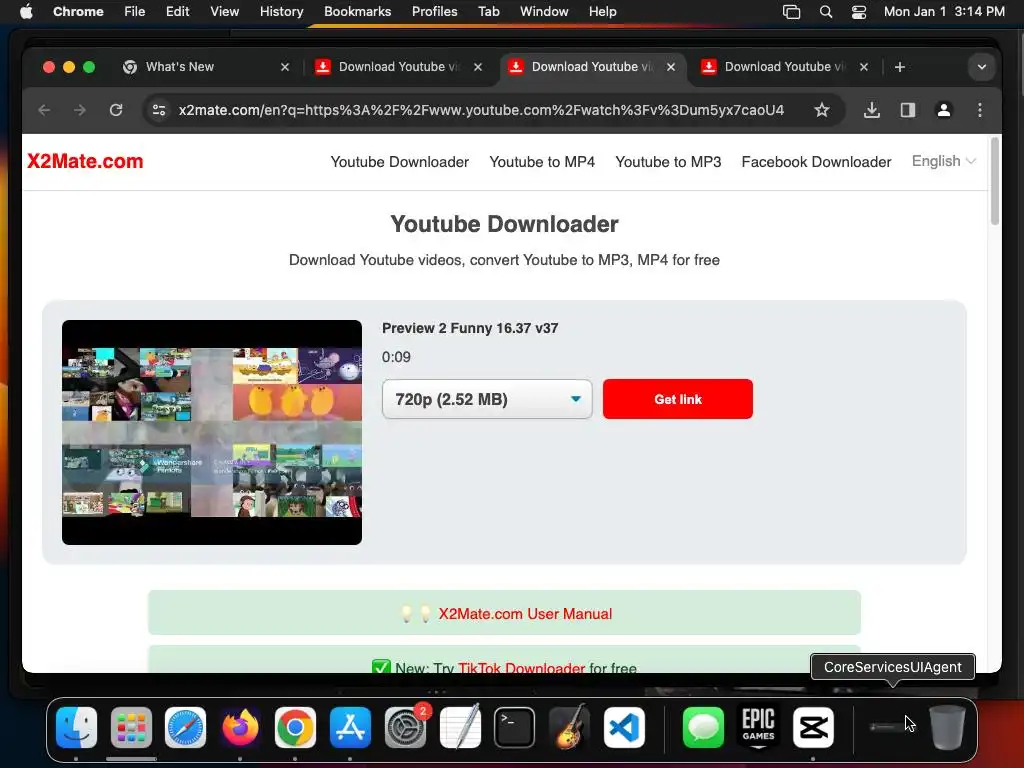Switch to the first Download Youtube tab
This screenshot has width=1024, height=768.
pyautogui.click(x=398, y=67)
